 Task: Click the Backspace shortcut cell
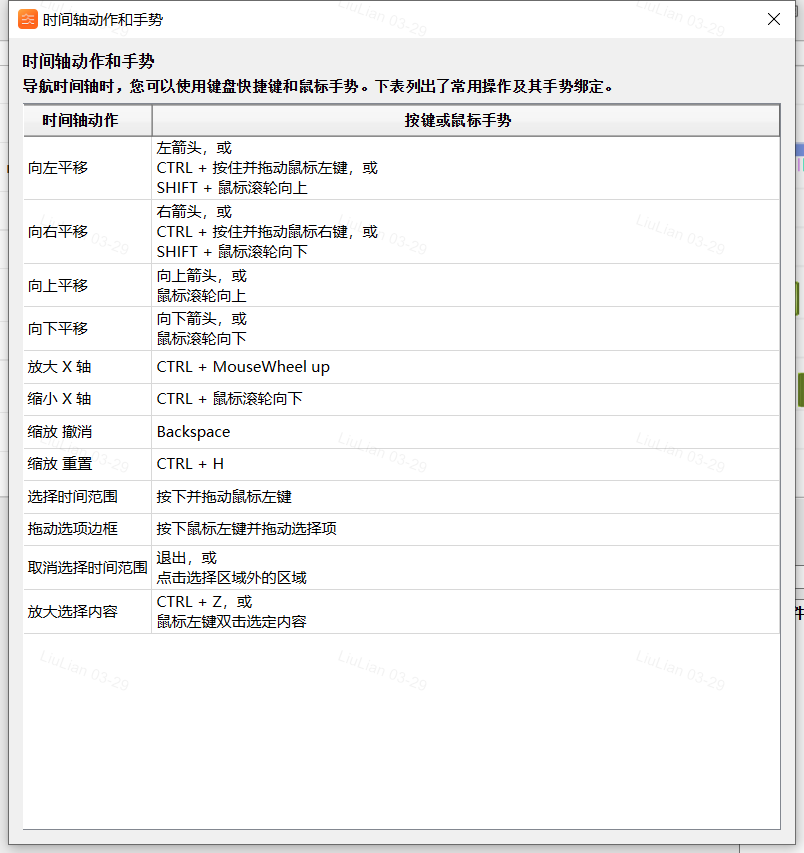pos(466,432)
